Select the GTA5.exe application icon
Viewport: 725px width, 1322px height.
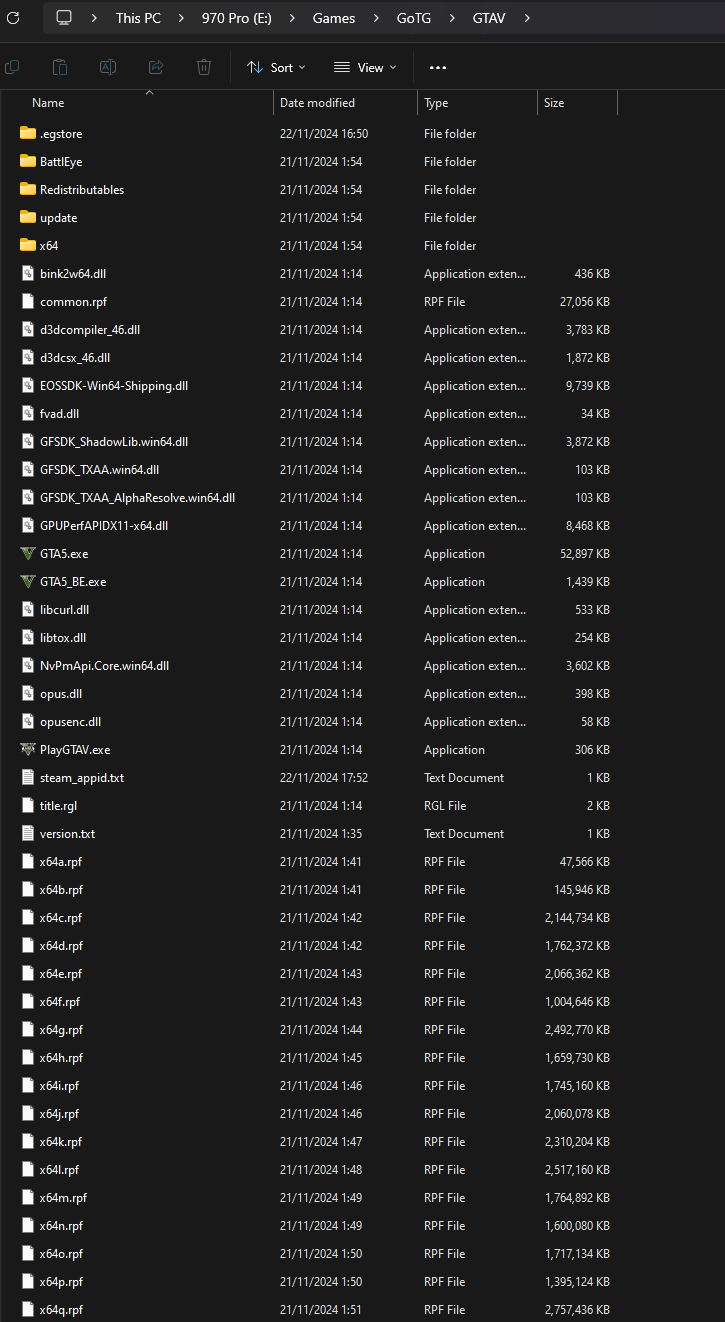[27, 554]
